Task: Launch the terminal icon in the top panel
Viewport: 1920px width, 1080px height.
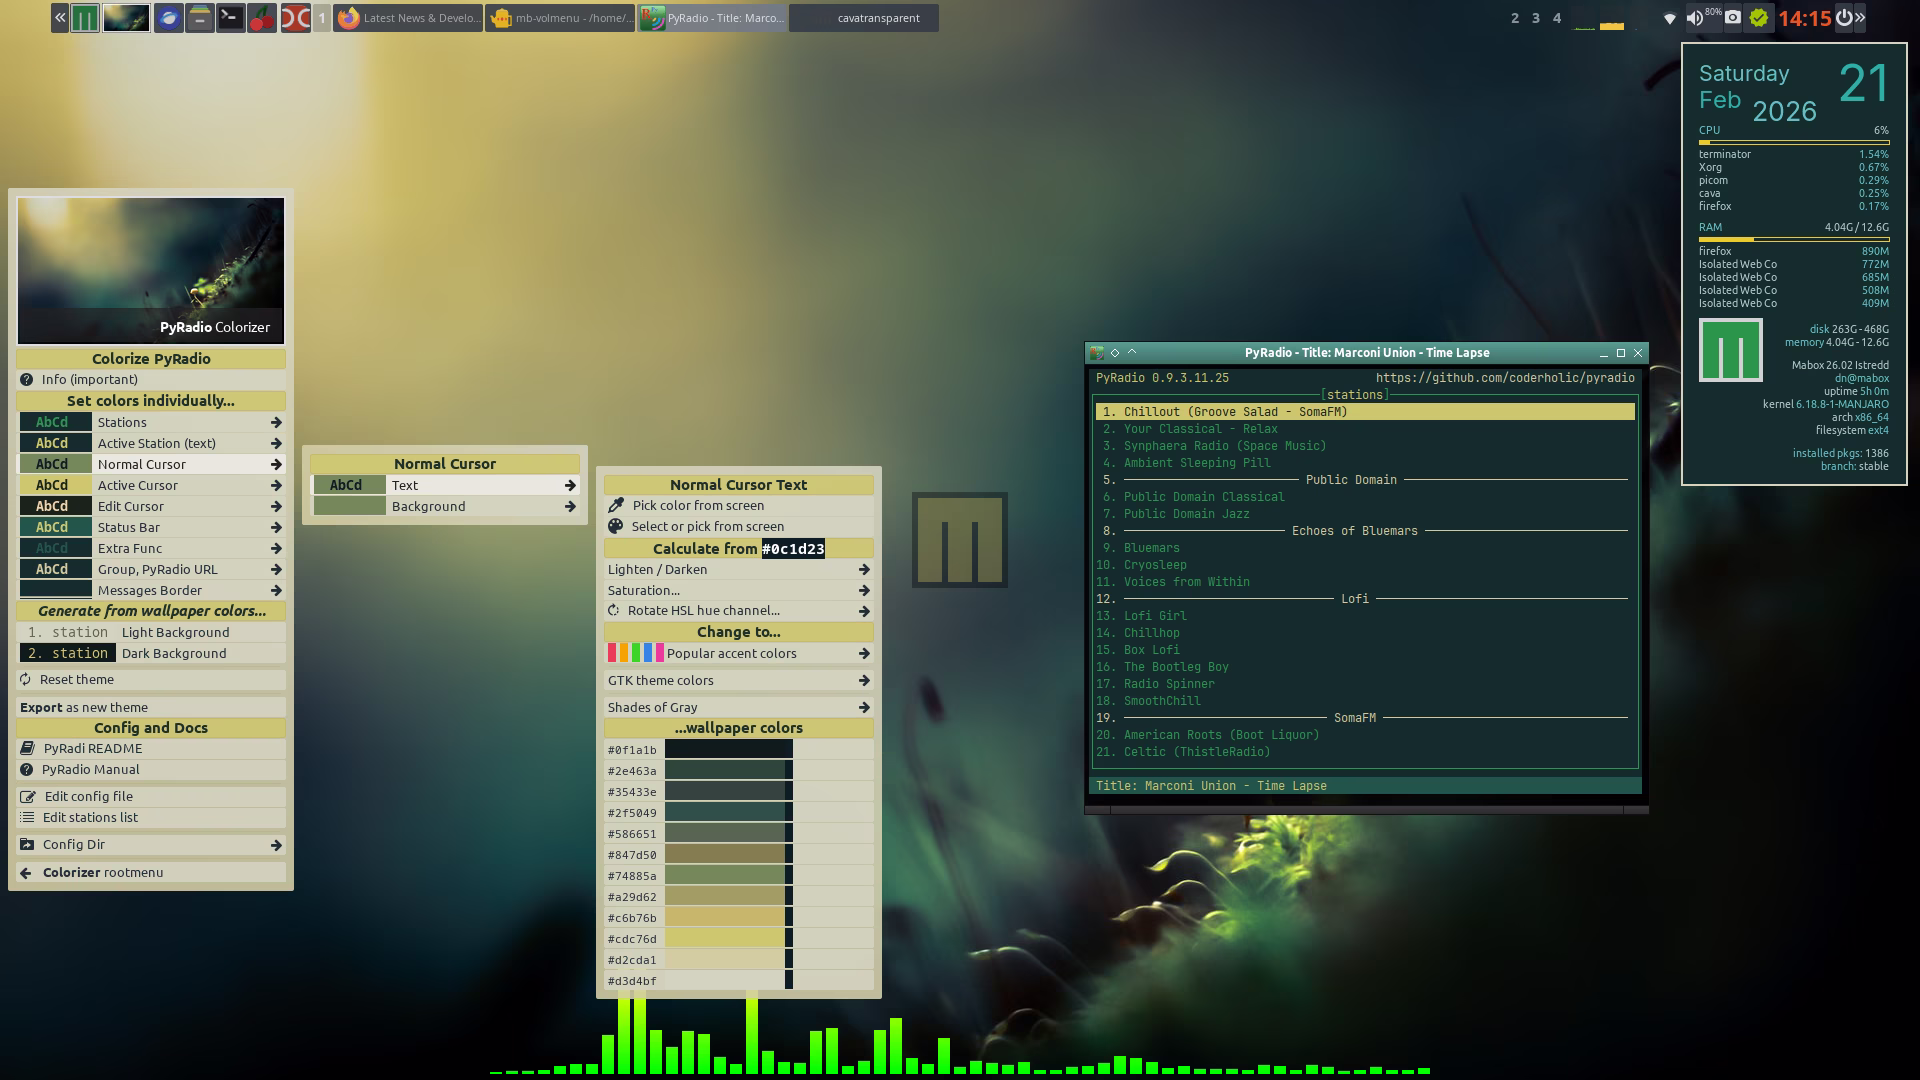Action: point(230,17)
